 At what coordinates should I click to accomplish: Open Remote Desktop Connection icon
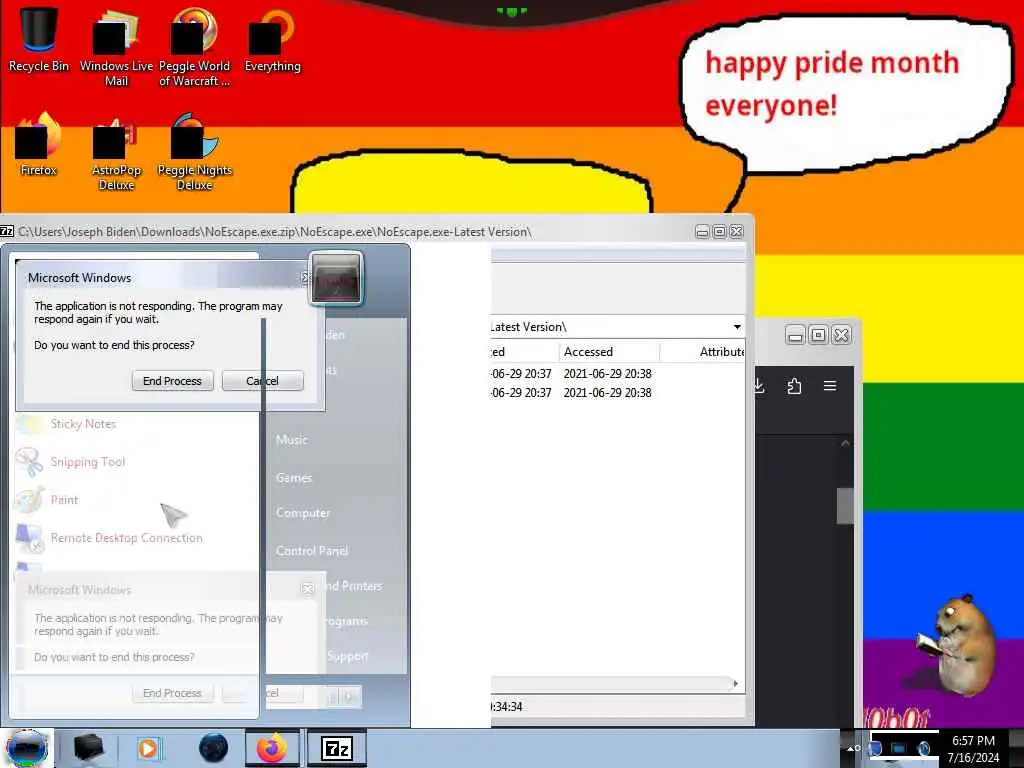29,538
